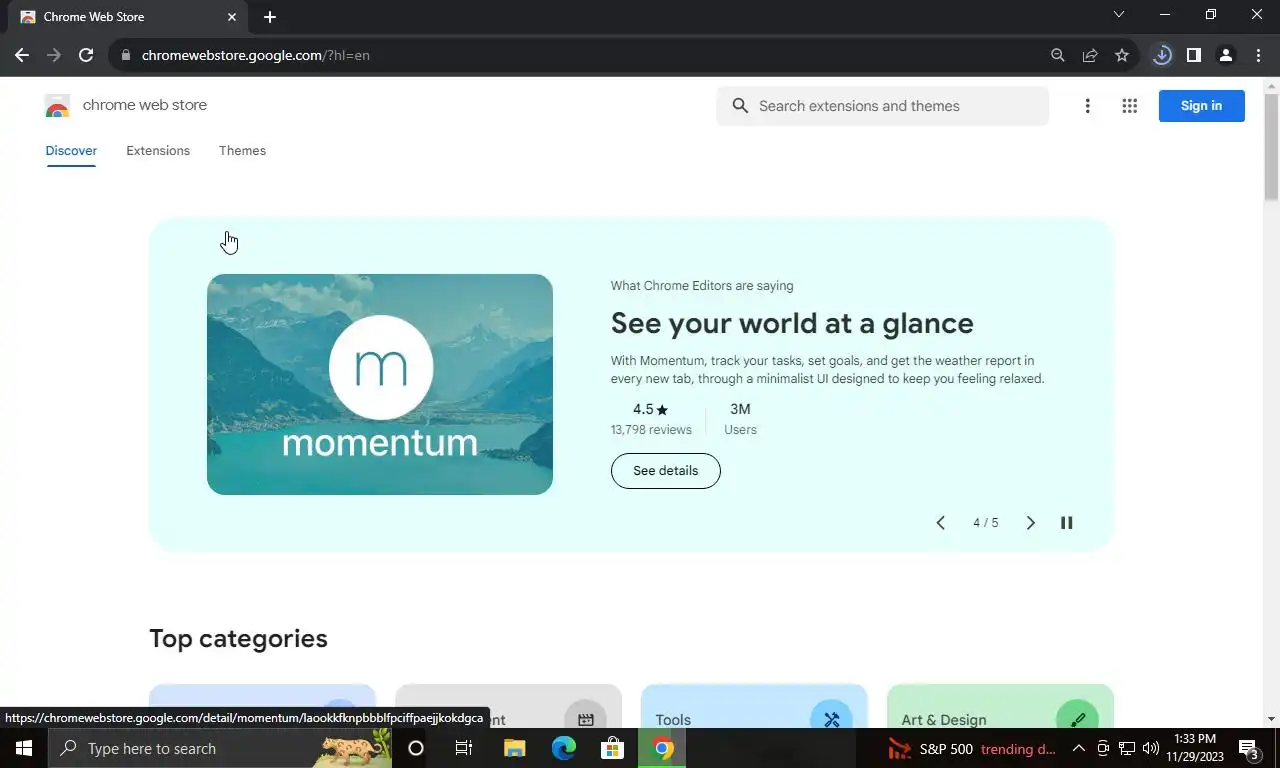1280x768 pixels.
Task: Launch Microsoft Edge from taskbar
Action: (x=564, y=748)
